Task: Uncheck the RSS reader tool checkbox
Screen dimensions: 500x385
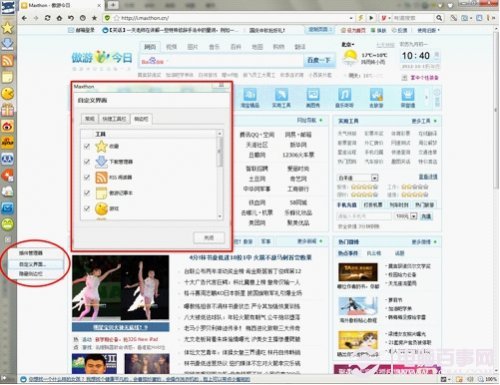Action: pos(87,177)
